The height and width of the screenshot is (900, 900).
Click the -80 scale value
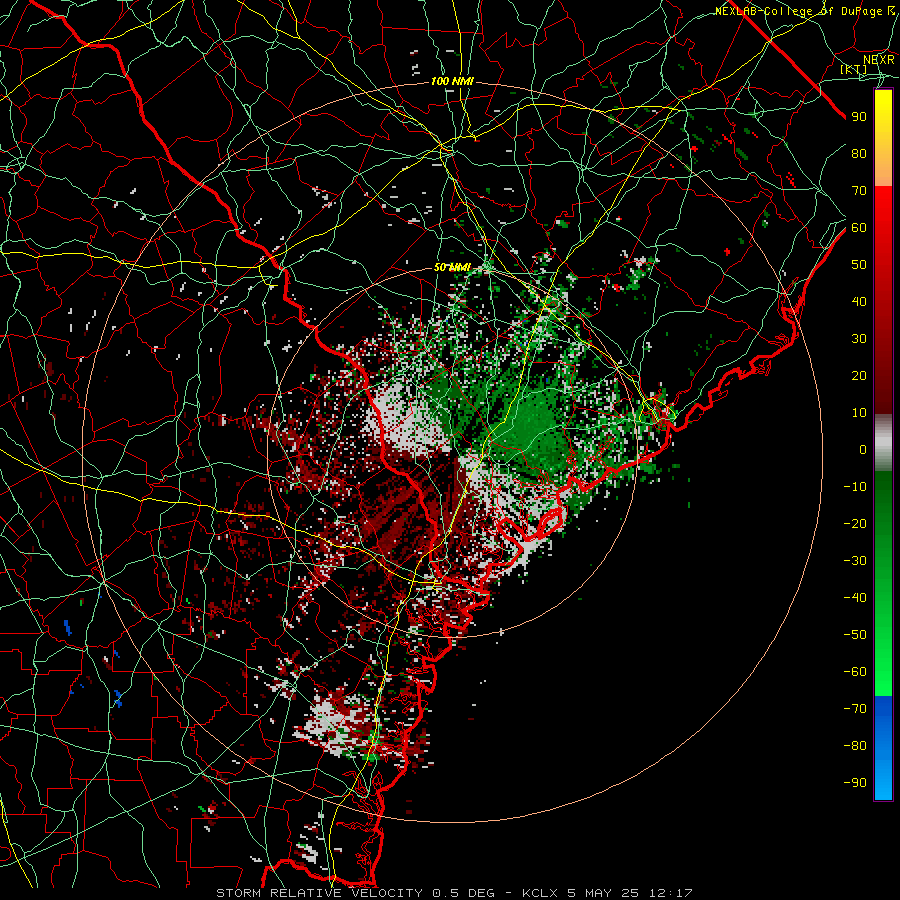click(855, 746)
